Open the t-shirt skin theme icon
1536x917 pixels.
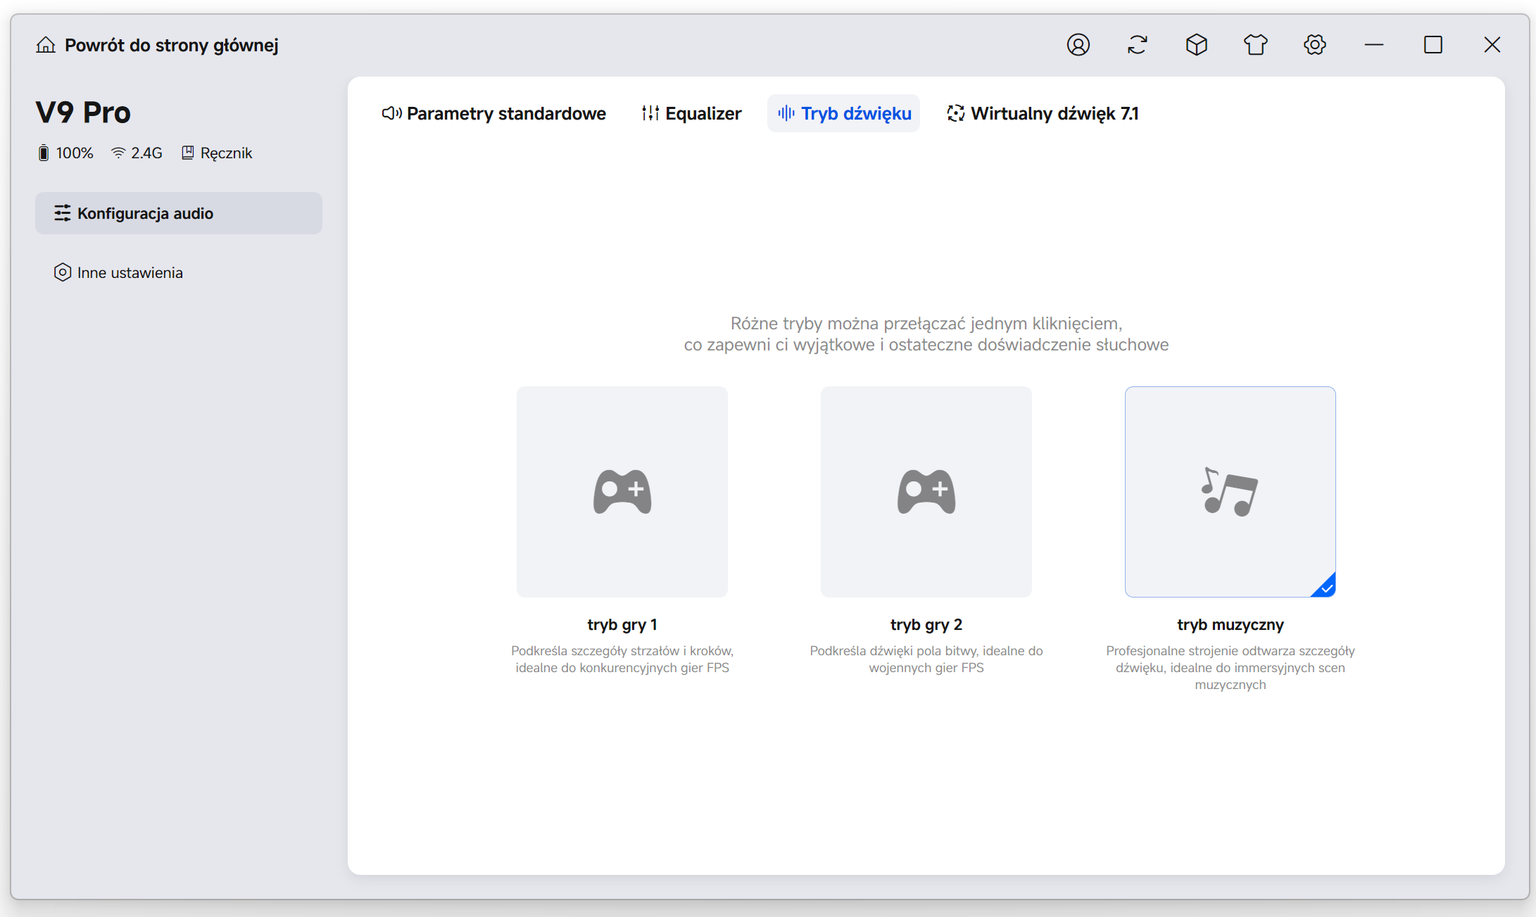(x=1255, y=45)
